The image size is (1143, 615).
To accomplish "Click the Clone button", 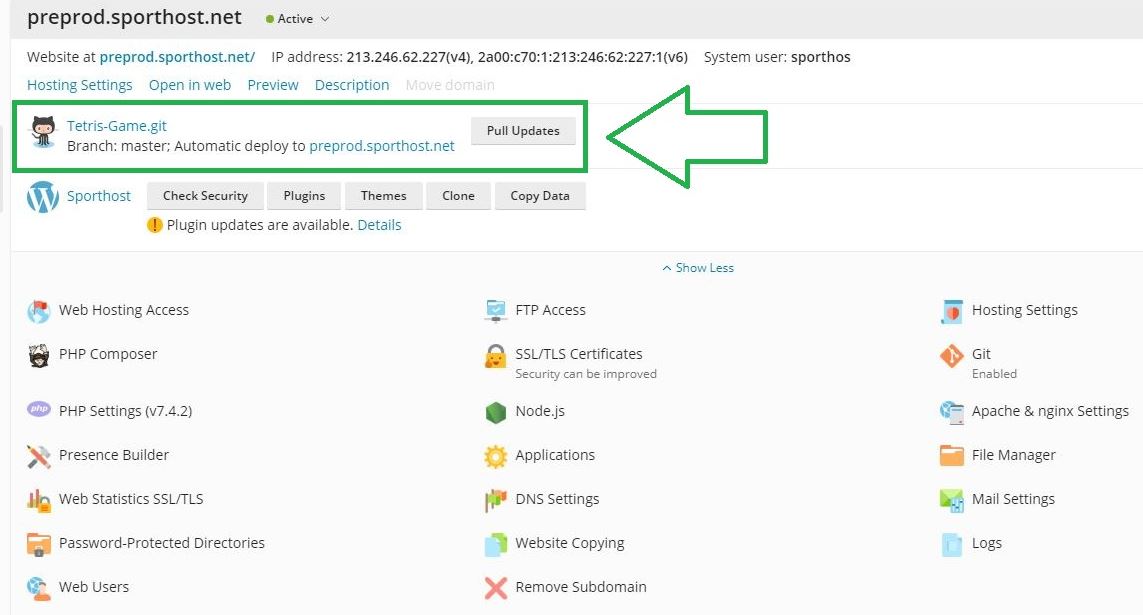I will pyautogui.click(x=458, y=196).
